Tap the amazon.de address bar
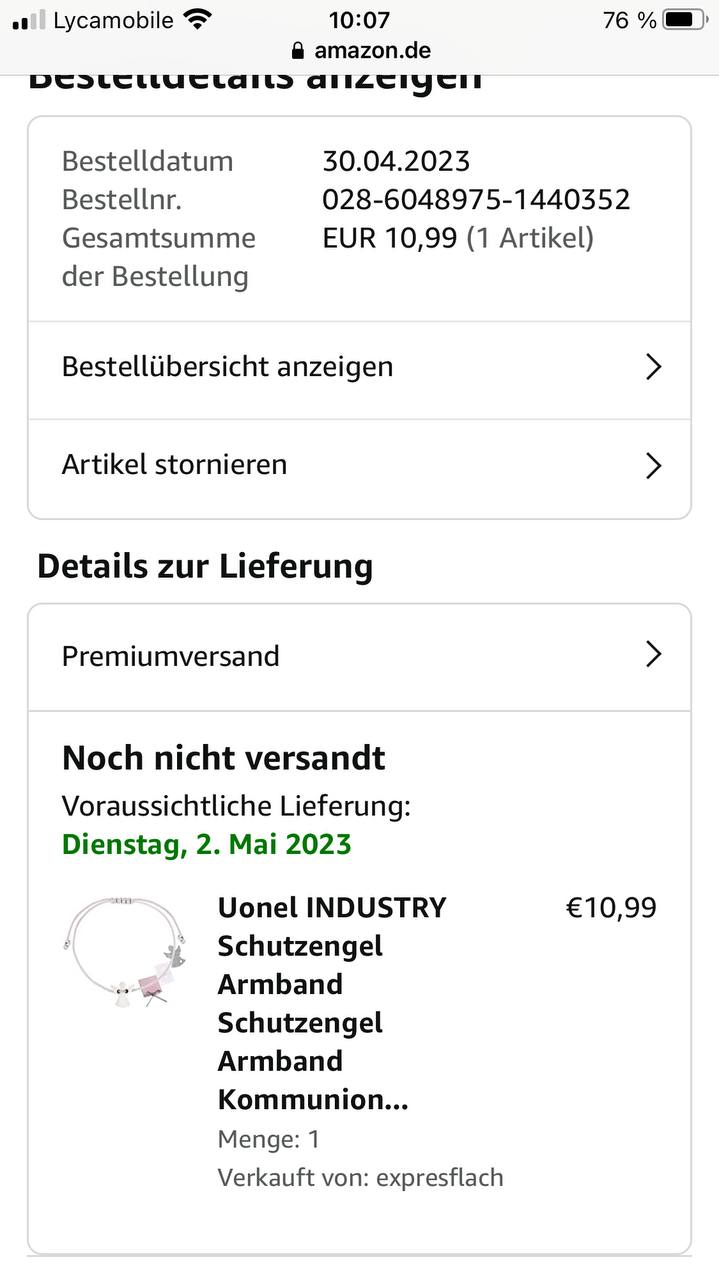The height and width of the screenshot is (1280, 719). (360, 50)
